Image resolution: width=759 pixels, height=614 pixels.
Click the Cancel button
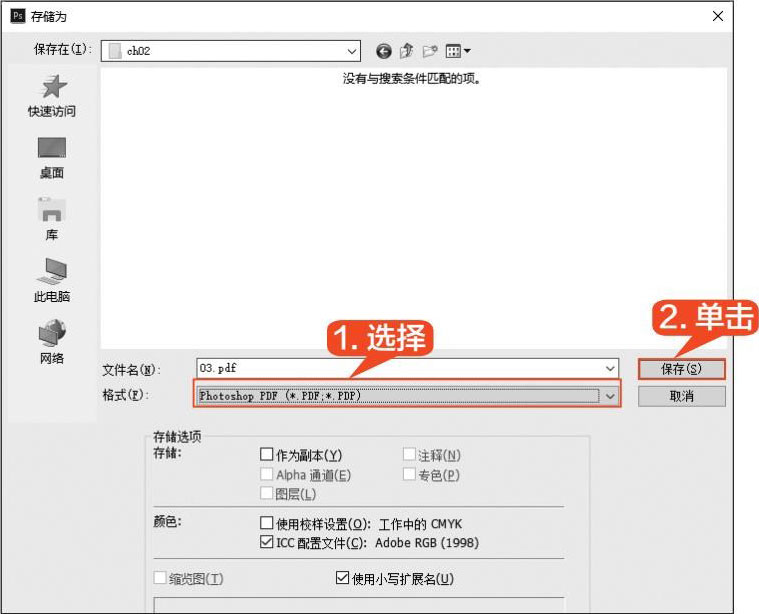click(x=681, y=396)
